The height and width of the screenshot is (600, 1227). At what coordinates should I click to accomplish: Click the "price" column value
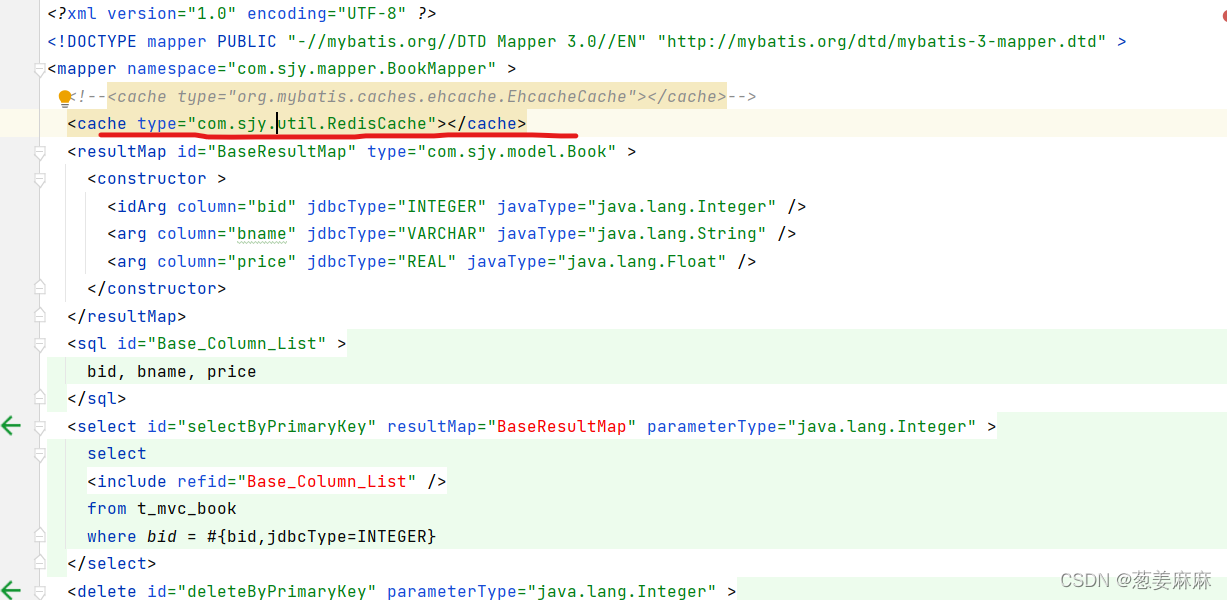point(262,262)
